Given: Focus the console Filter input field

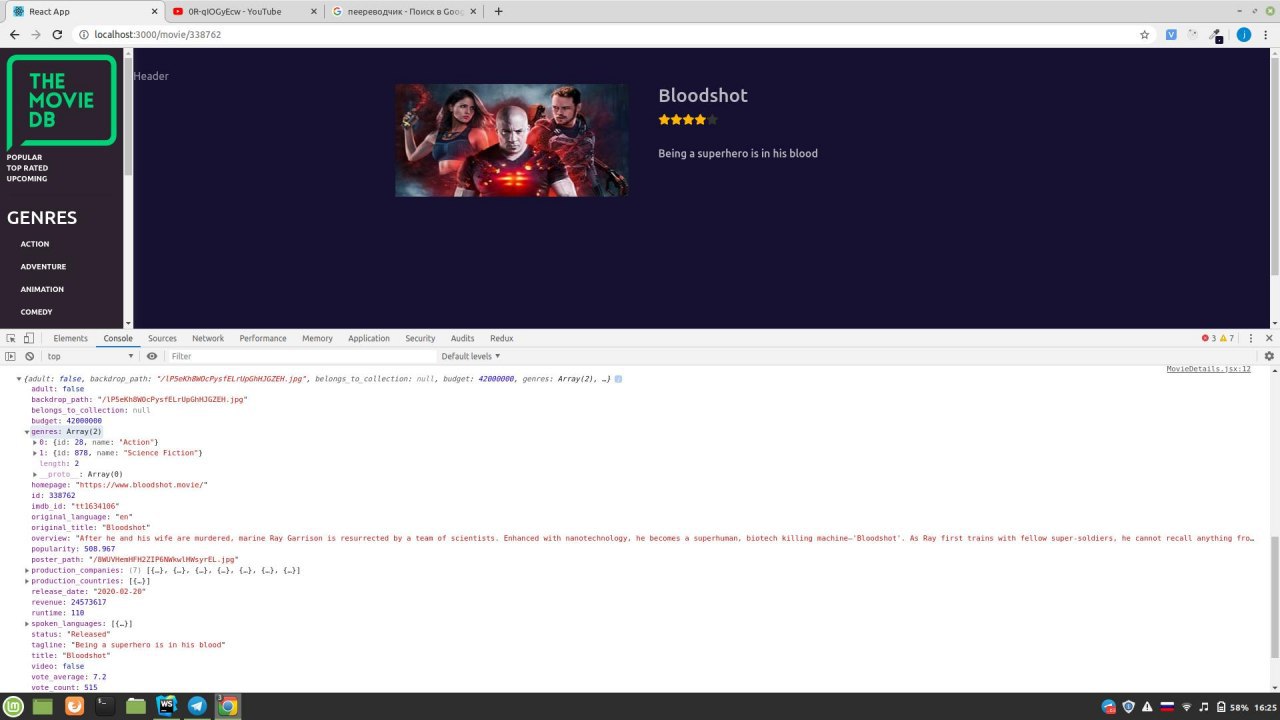Looking at the screenshot, I should (300, 356).
